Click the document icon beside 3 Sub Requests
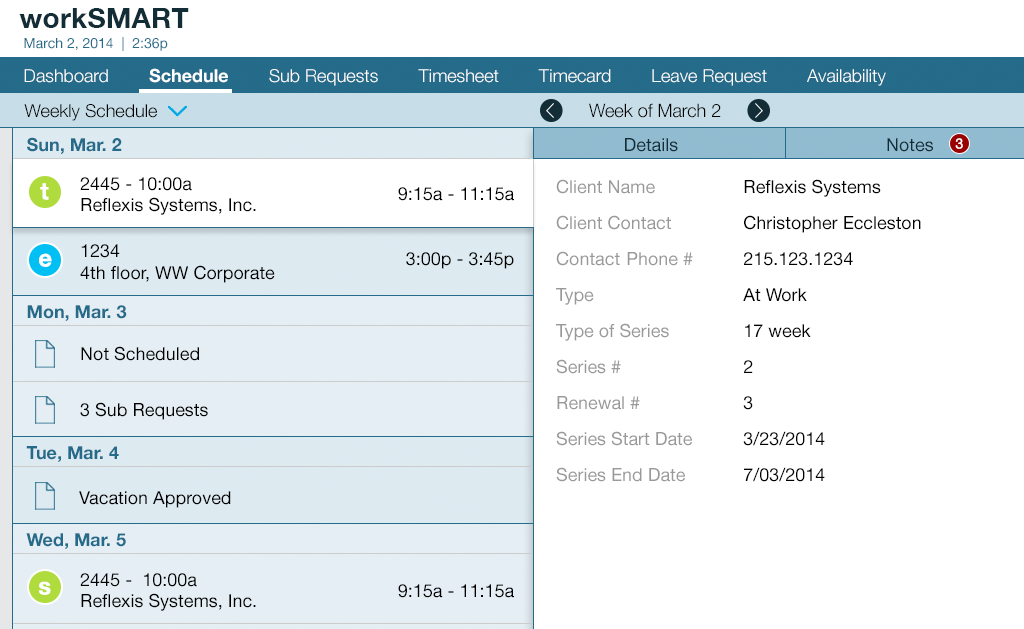This screenshot has width=1024, height=629. point(45,410)
